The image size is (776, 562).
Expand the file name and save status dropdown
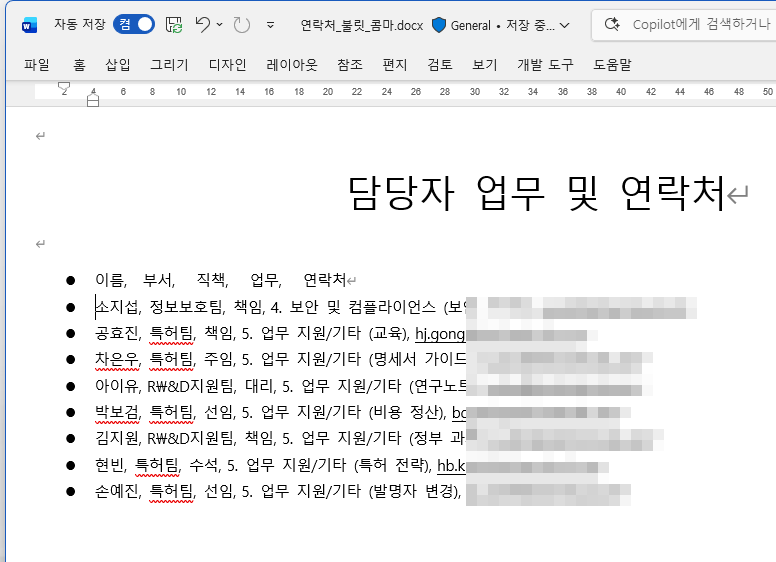coord(565,25)
